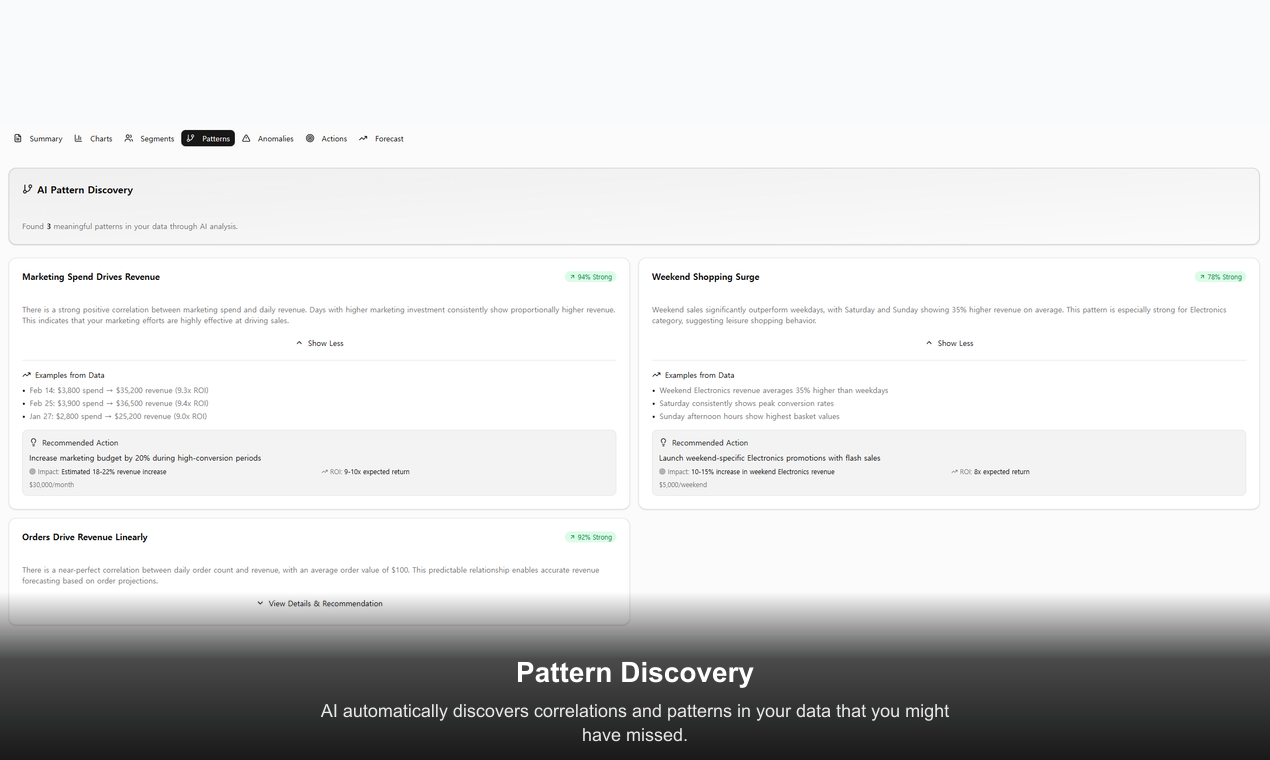Select the Segments people icon
Viewport: 1270px width, 760px height.
click(128, 138)
